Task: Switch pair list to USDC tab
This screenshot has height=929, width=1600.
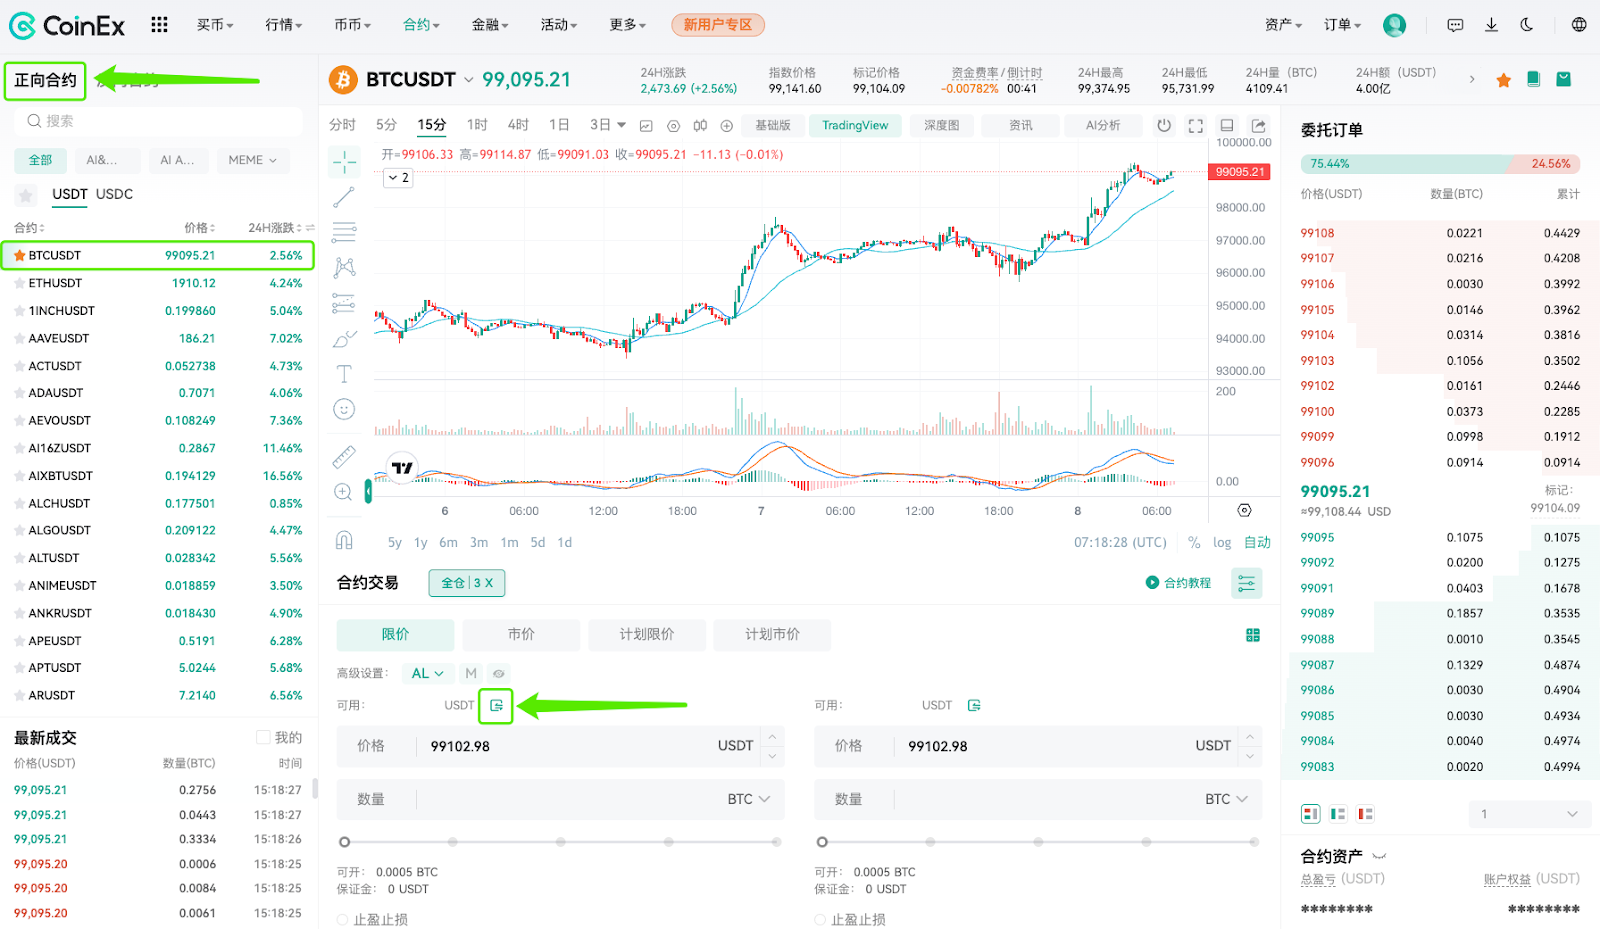Action: 114,194
